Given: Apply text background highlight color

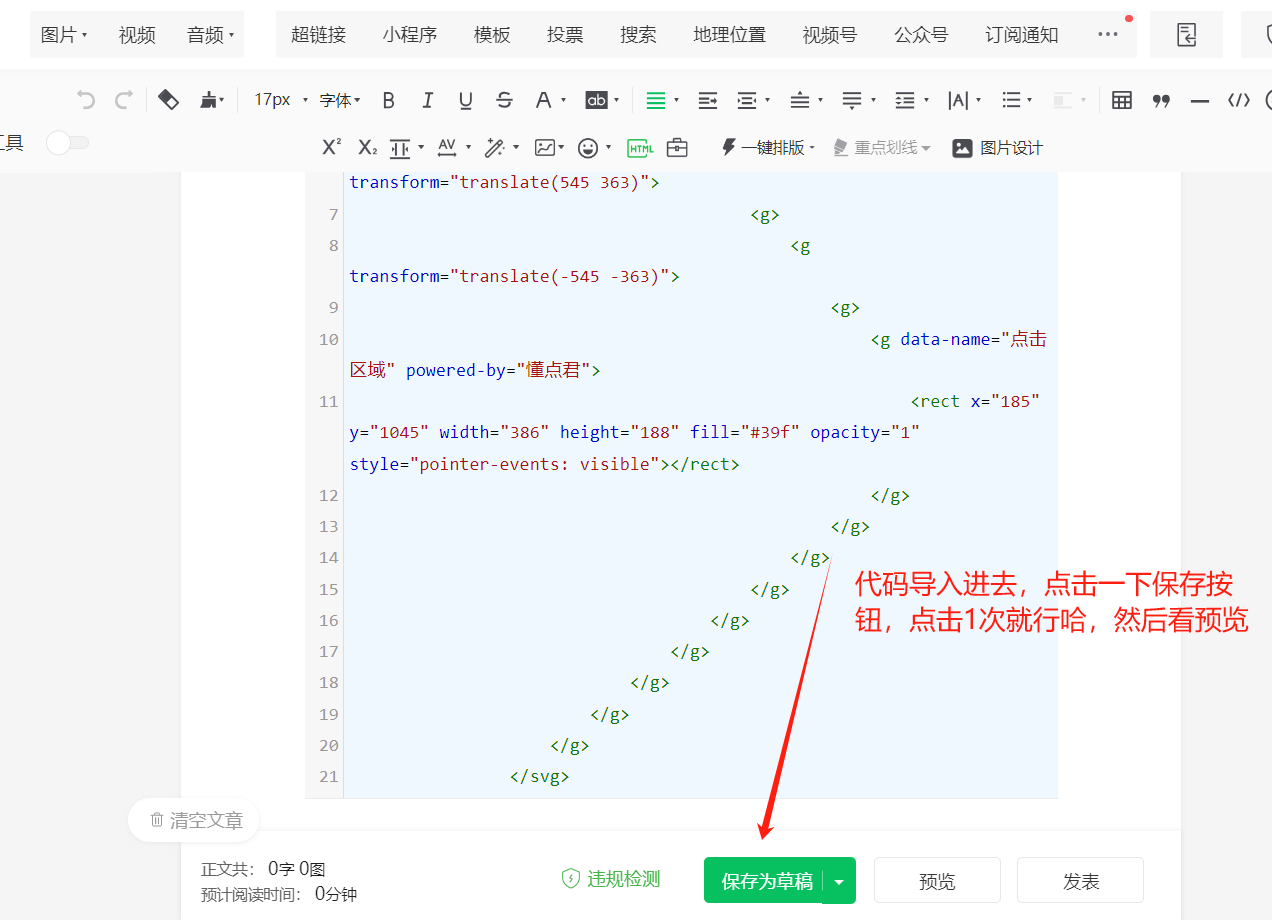Looking at the screenshot, I should (x=596, y=100).
